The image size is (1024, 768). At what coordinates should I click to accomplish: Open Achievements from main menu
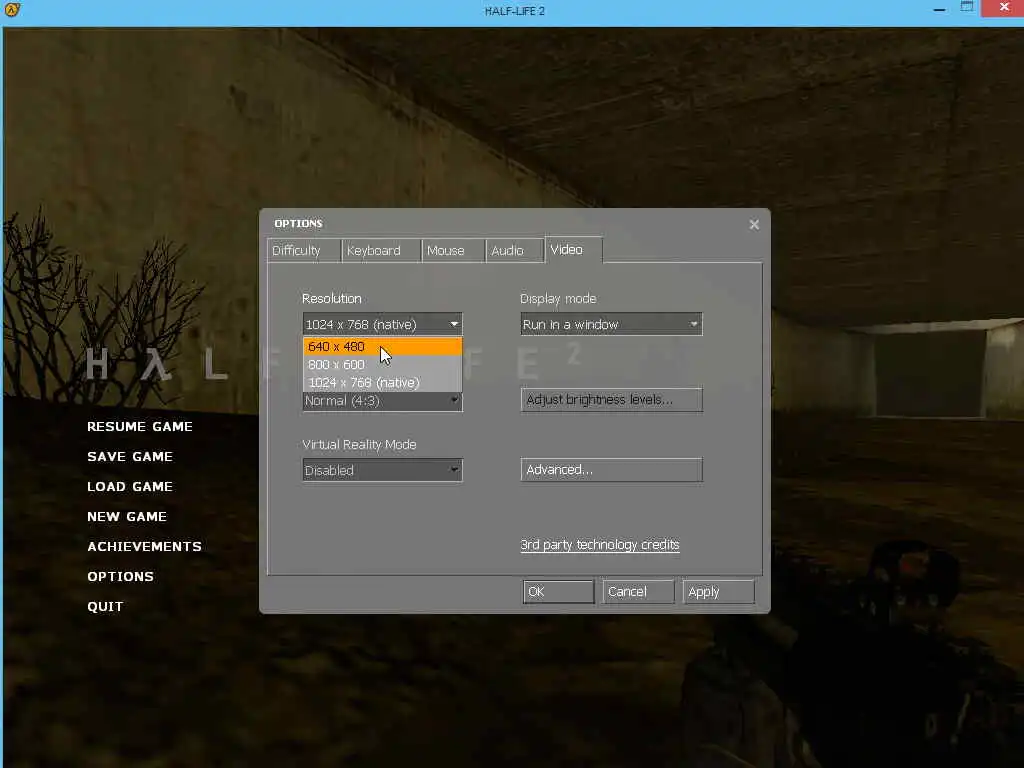coord(144,547)
